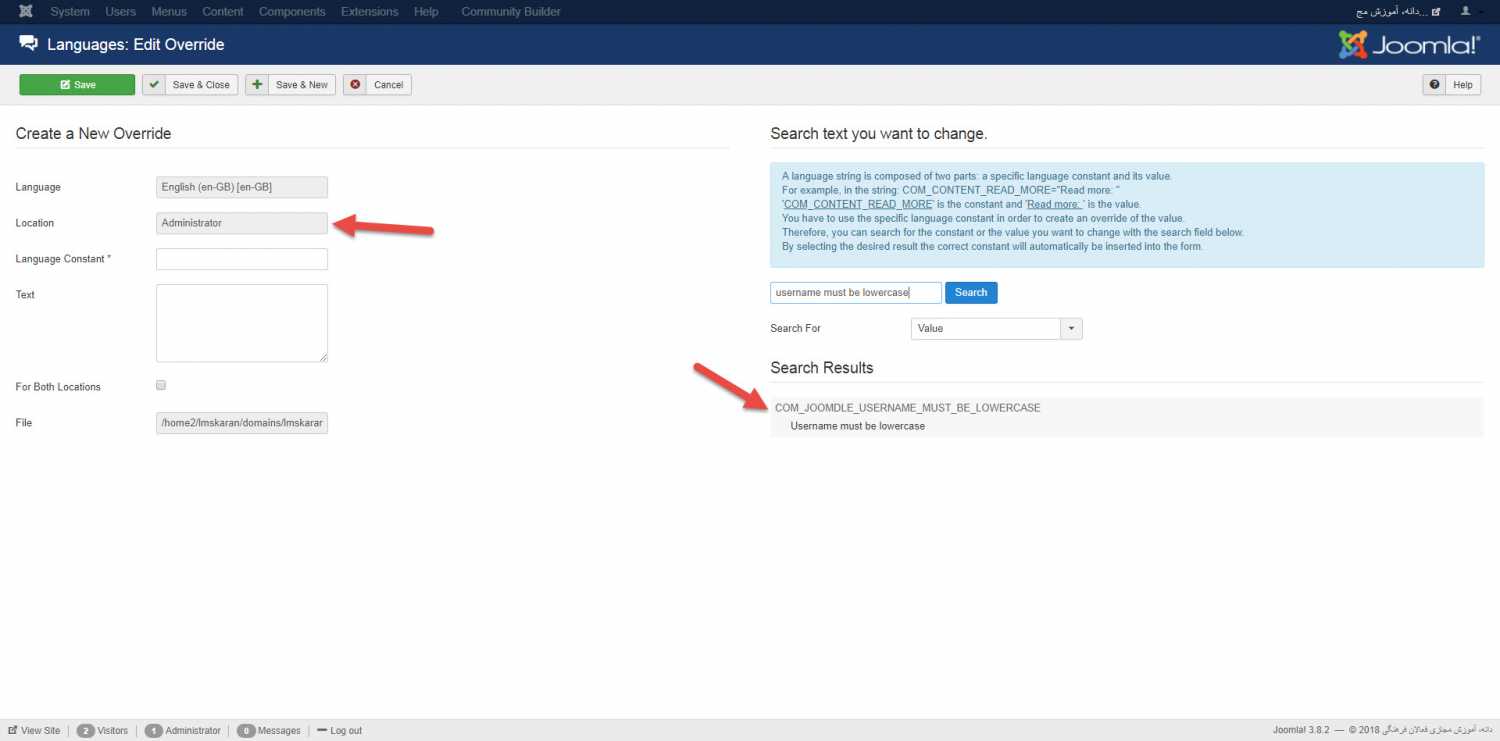The width and height of the screenshot is (1500, 741).
Task: Click the Language Constant input field
Action: click(242, 259)
